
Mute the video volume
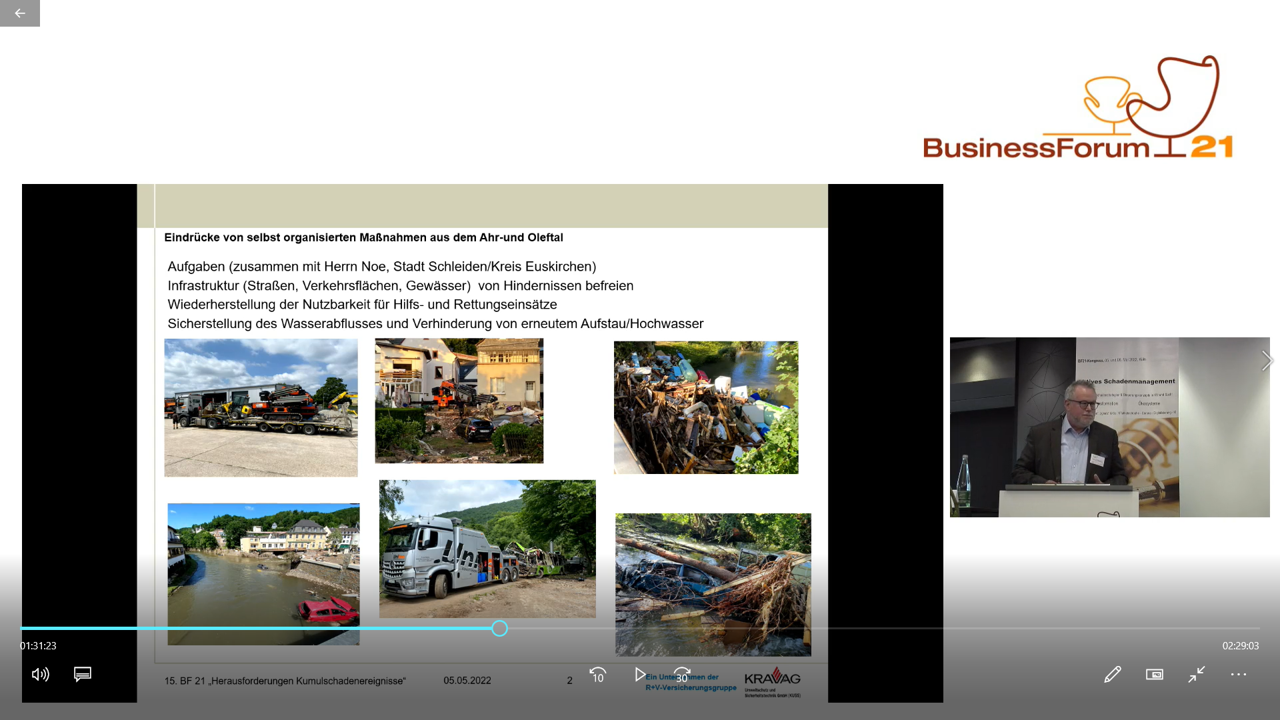[40, 674]
